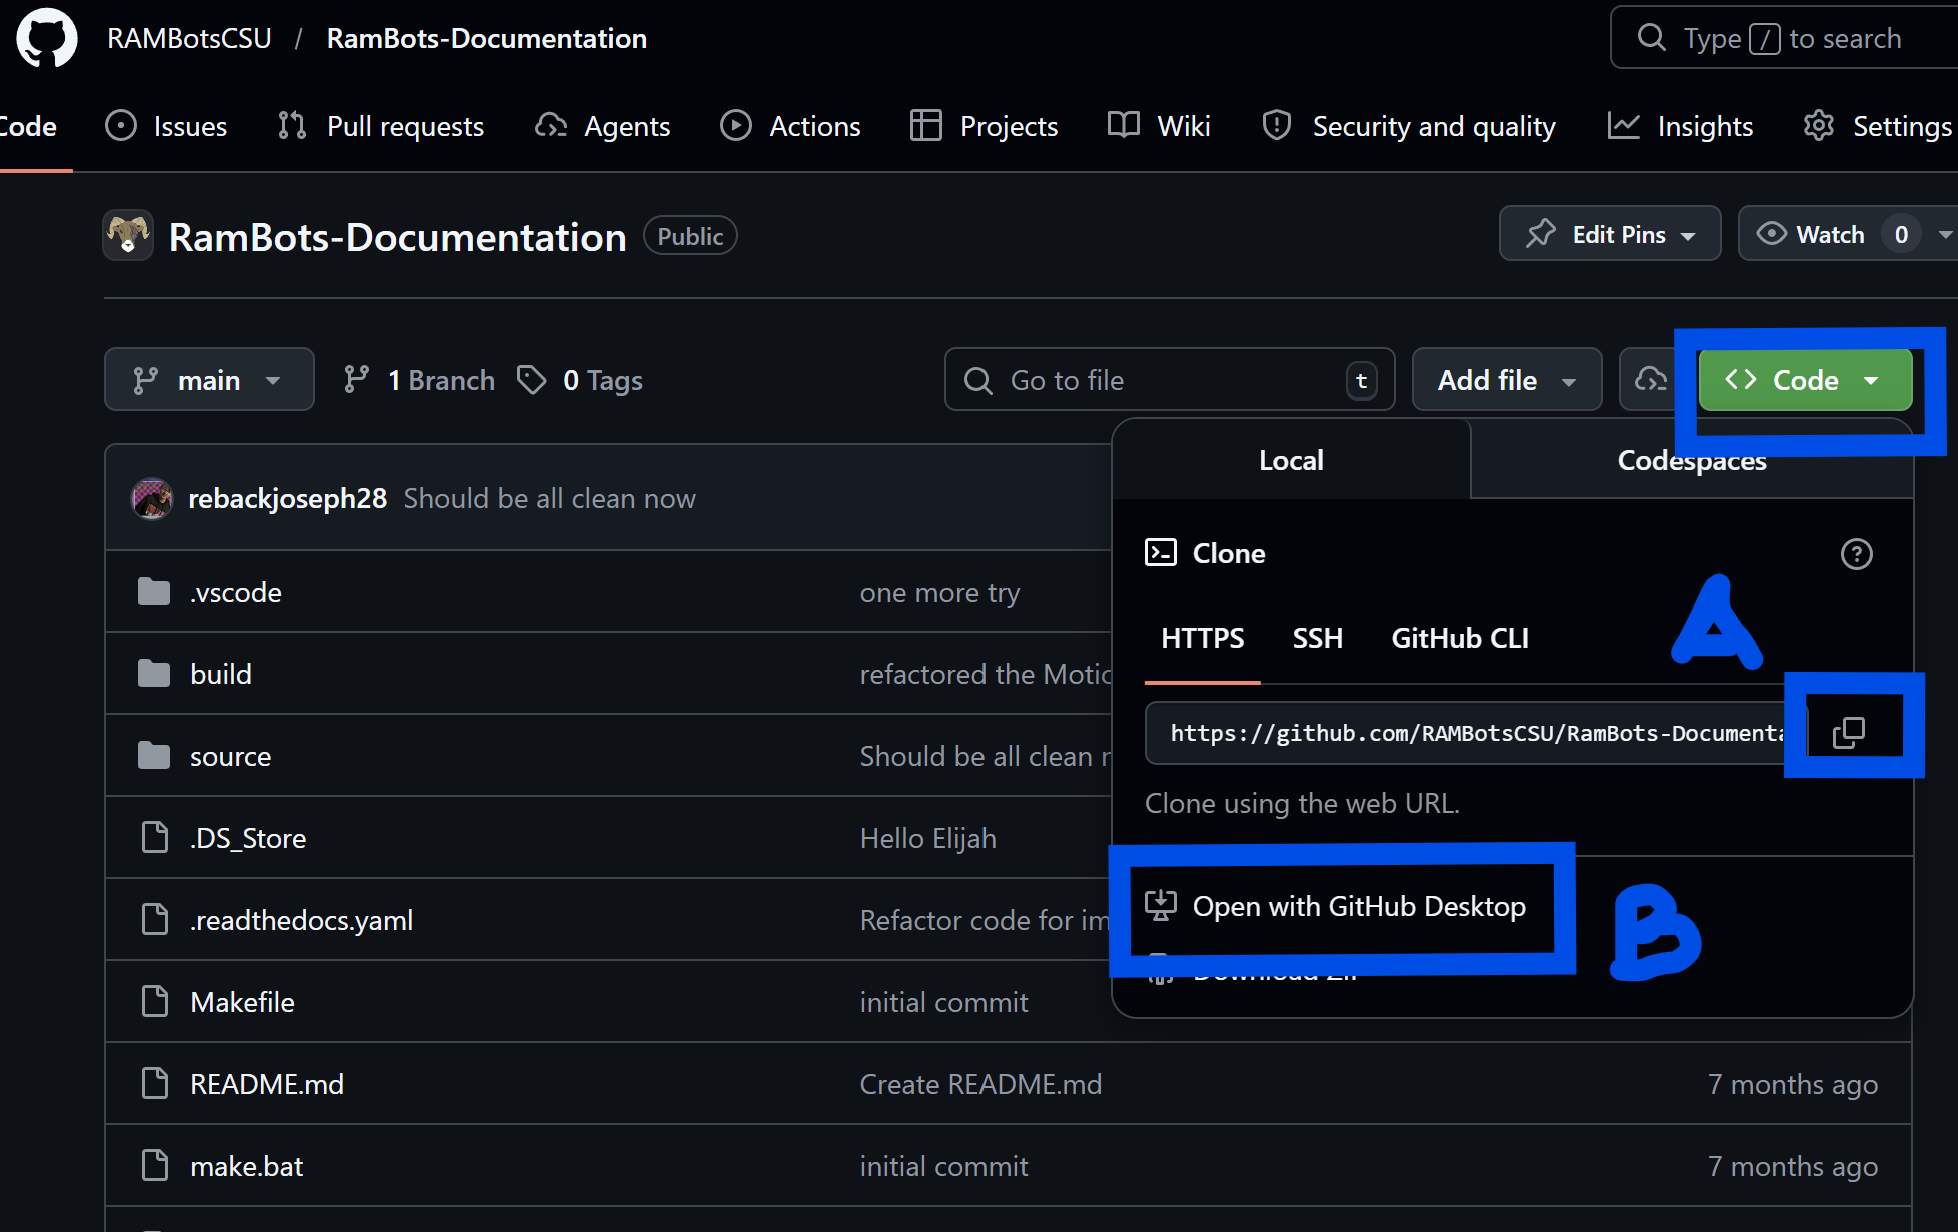The height and width of the screenshot is (1232, 1958).
Task: Open the Settings tab
Action: 1878,126
